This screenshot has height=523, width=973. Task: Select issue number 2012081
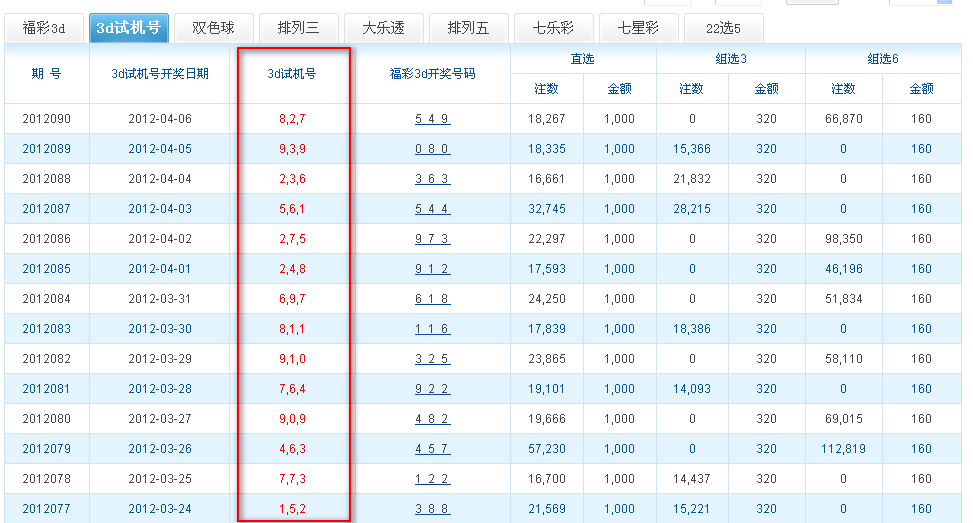tap(47, 389)
